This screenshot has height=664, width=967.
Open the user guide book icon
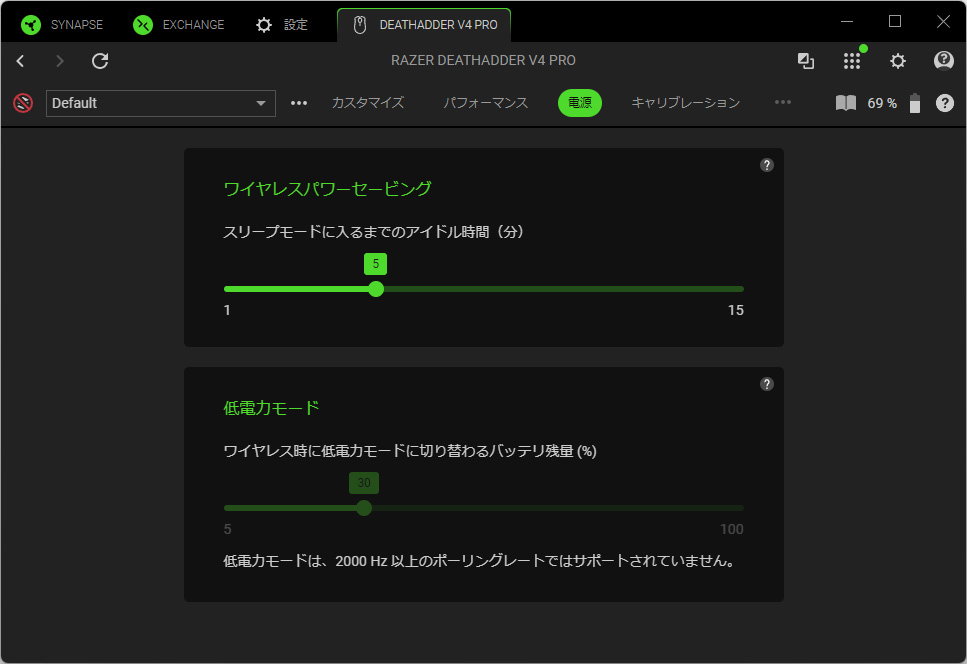tap(846, 103)
